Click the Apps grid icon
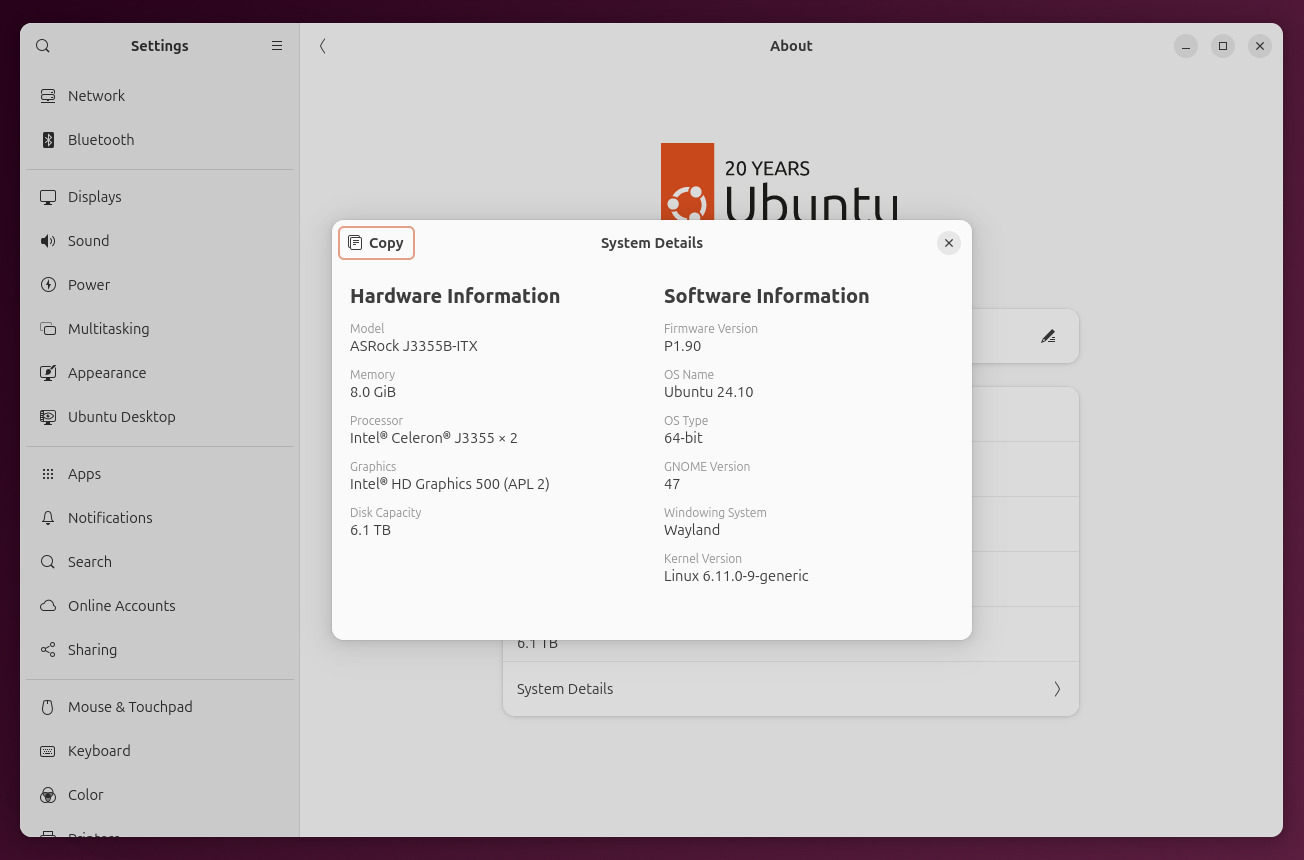The width and height of the screenshot is (1304, 860). [48, 474]
